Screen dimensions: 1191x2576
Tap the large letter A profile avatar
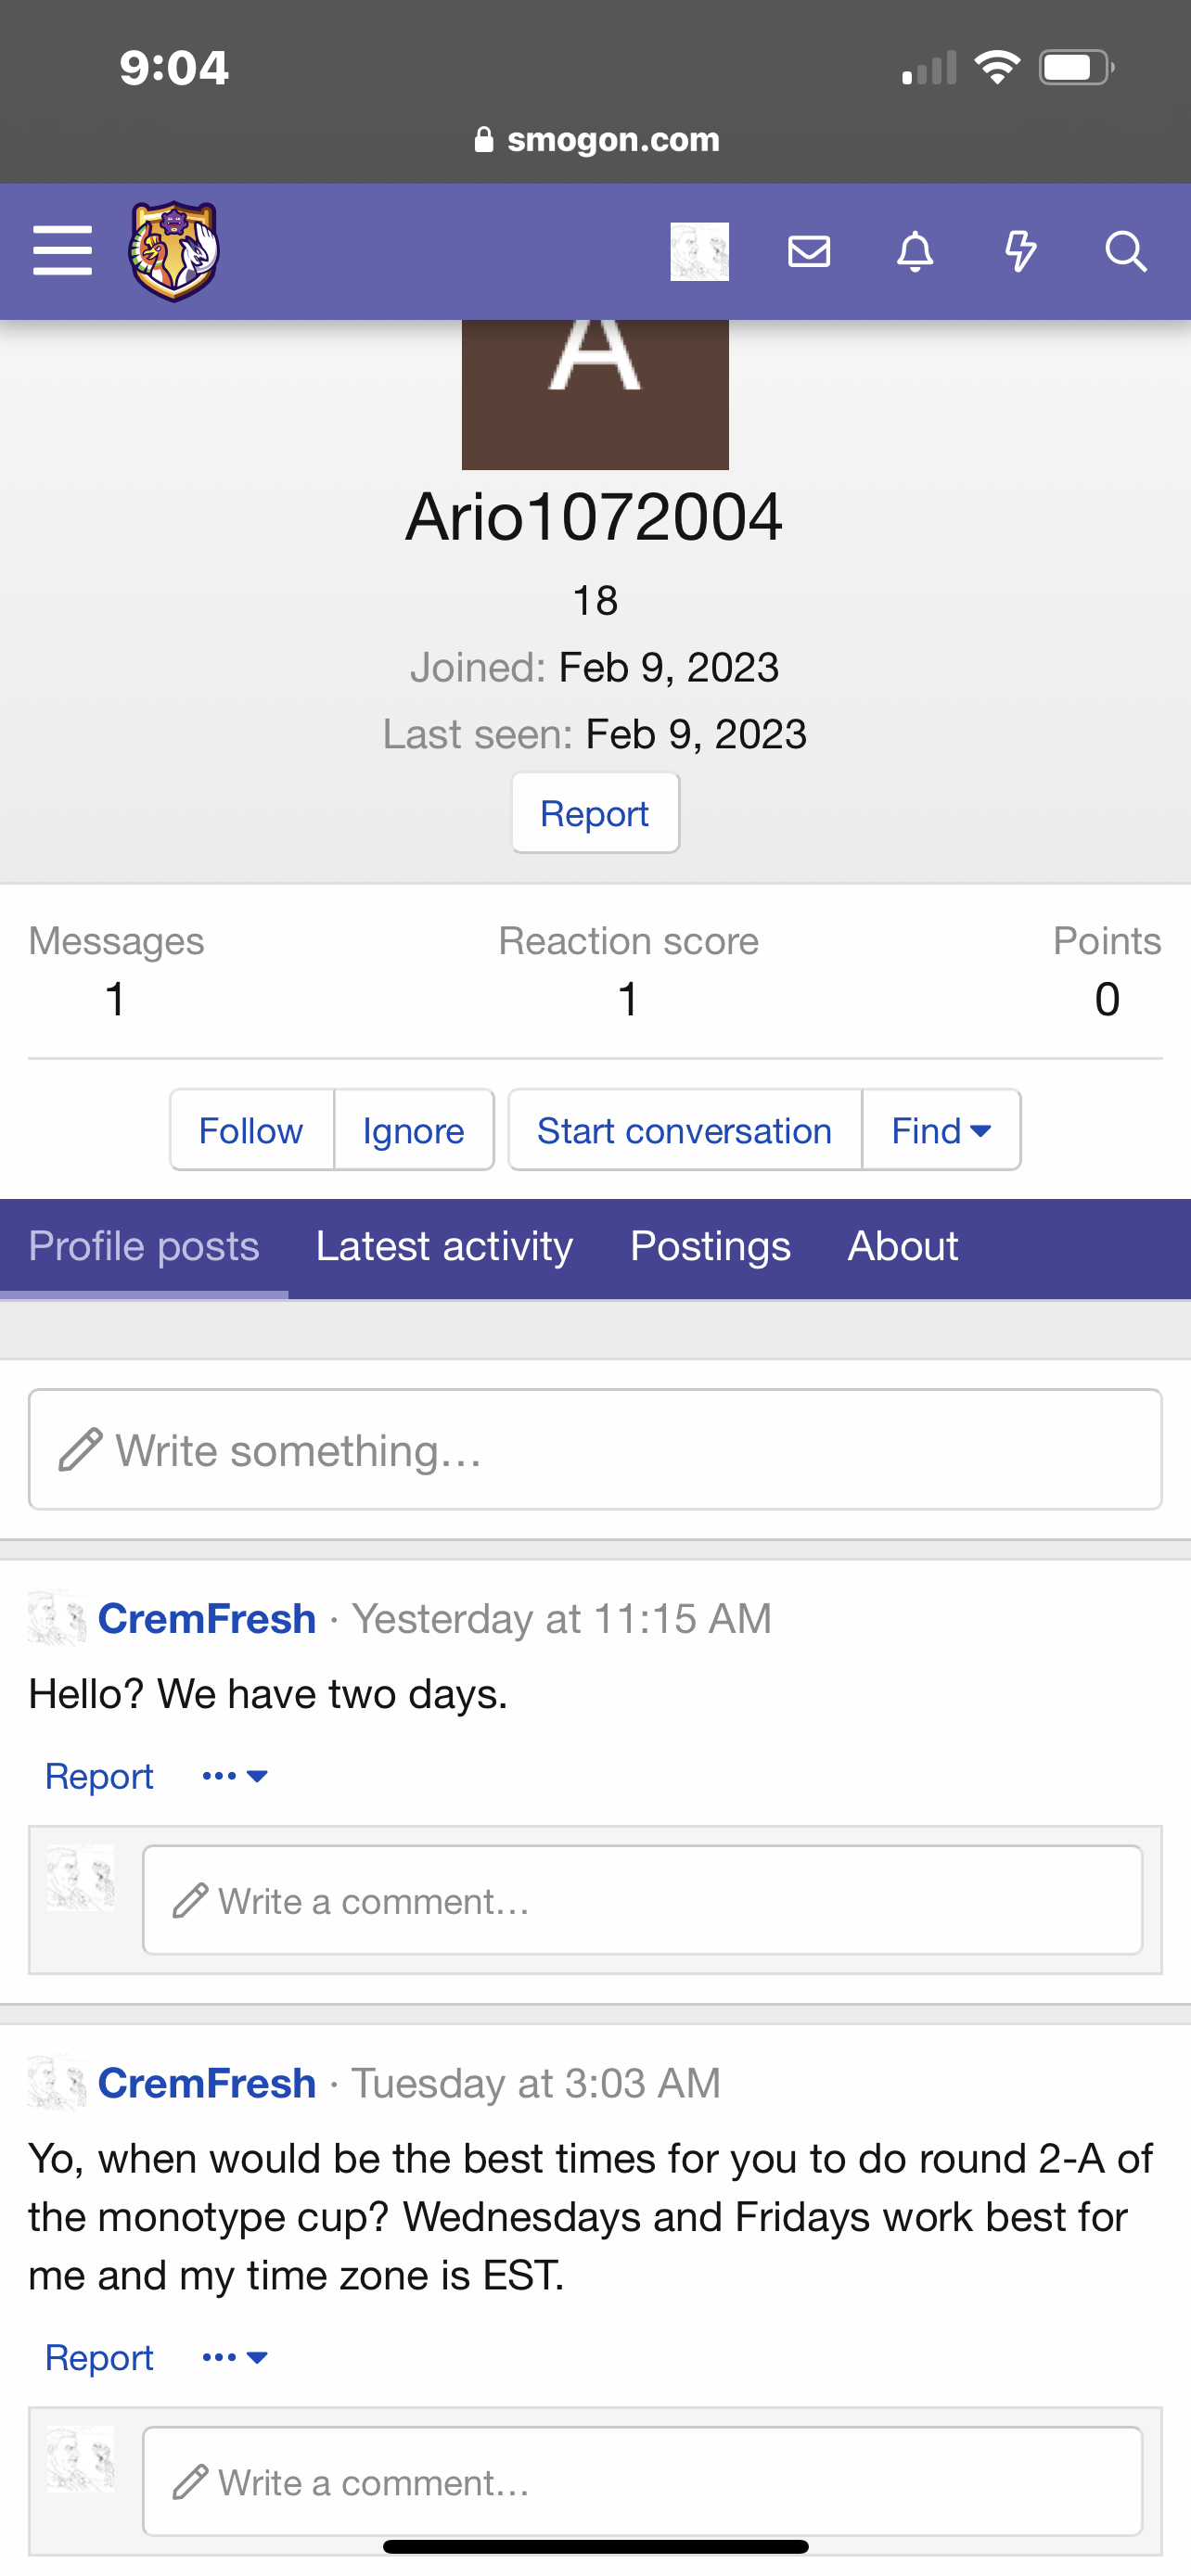(595, 394)
